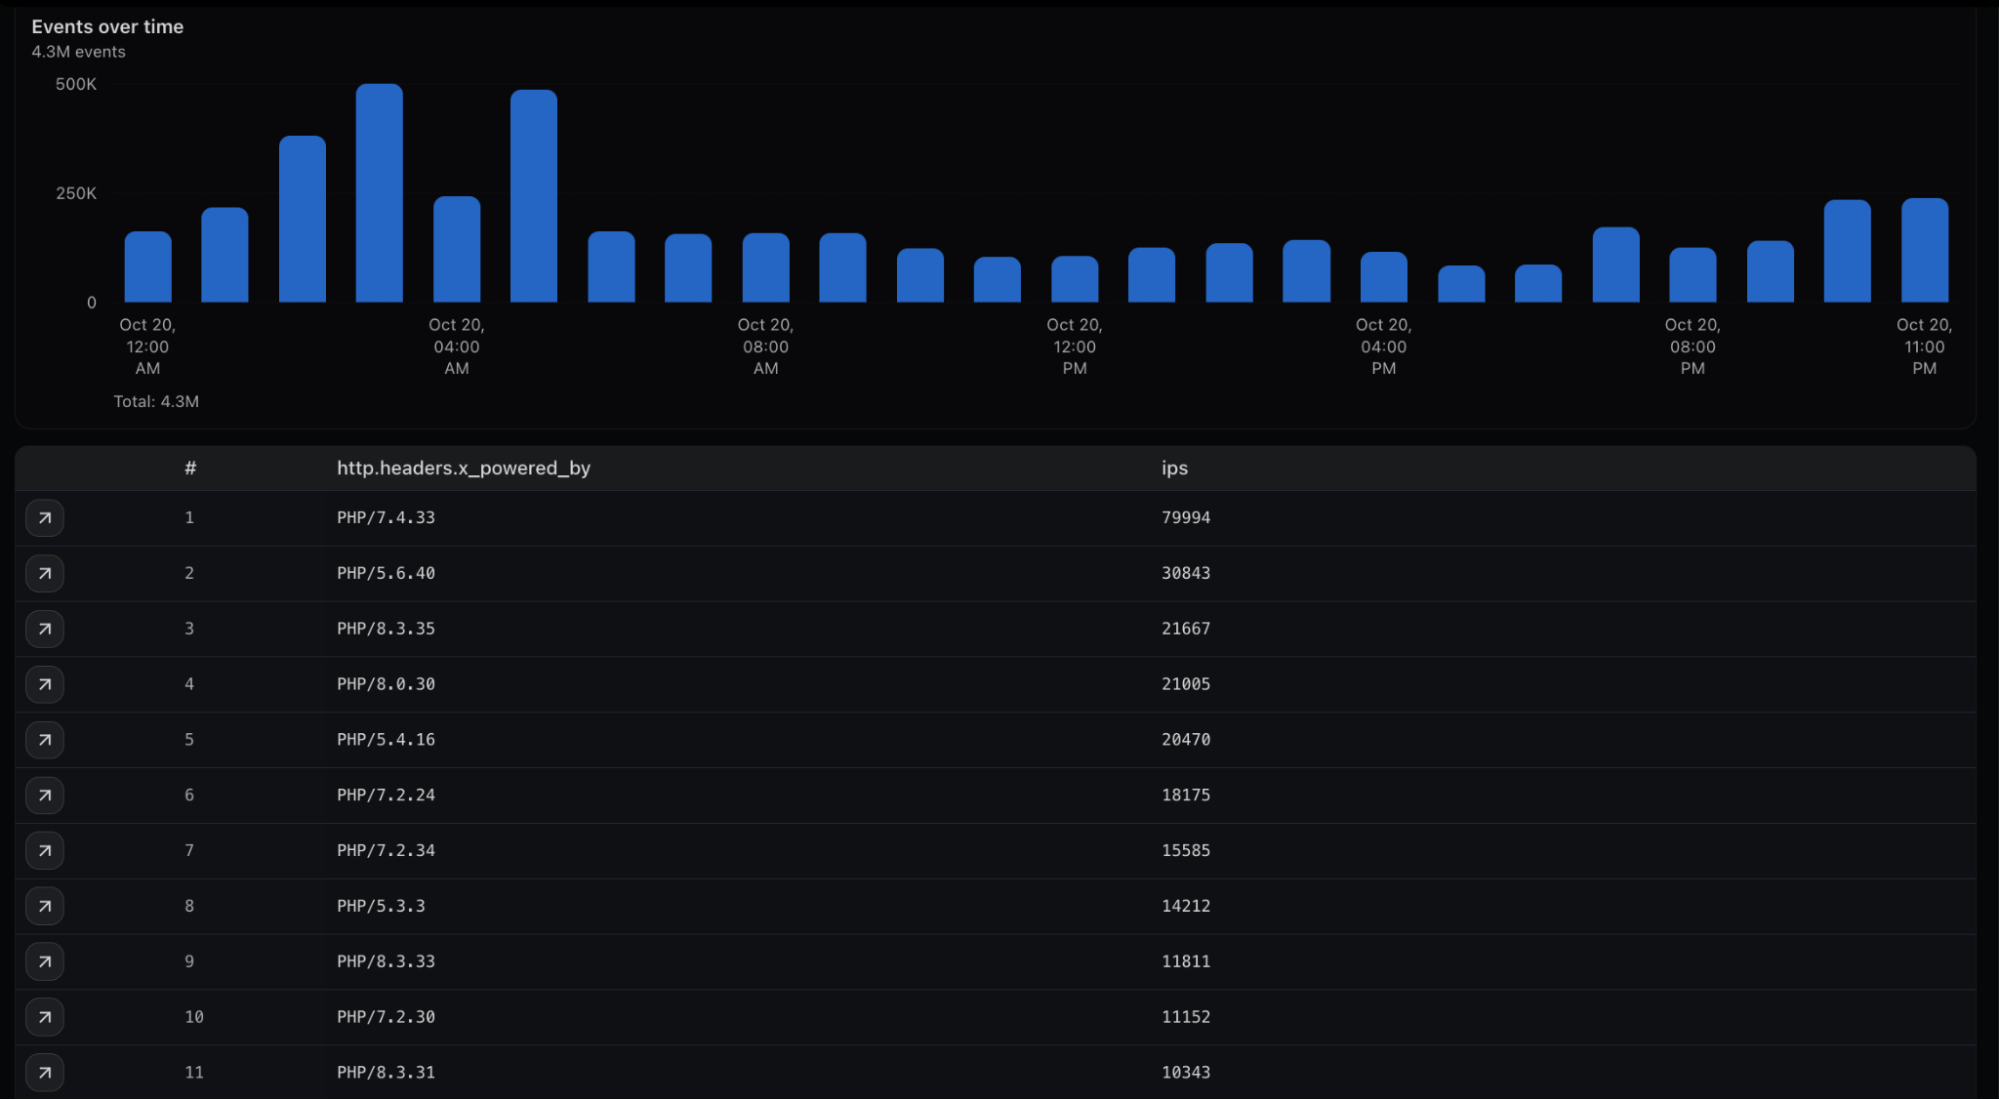
Task: Click the PHP/8.0.30 cell
Action: [386, 685]
